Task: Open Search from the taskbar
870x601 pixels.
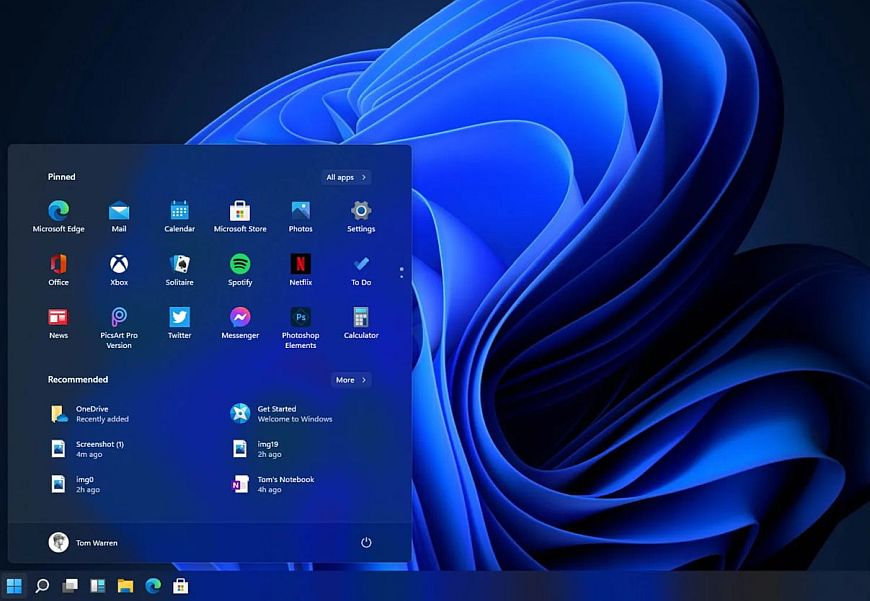Action: click(42, 585)
